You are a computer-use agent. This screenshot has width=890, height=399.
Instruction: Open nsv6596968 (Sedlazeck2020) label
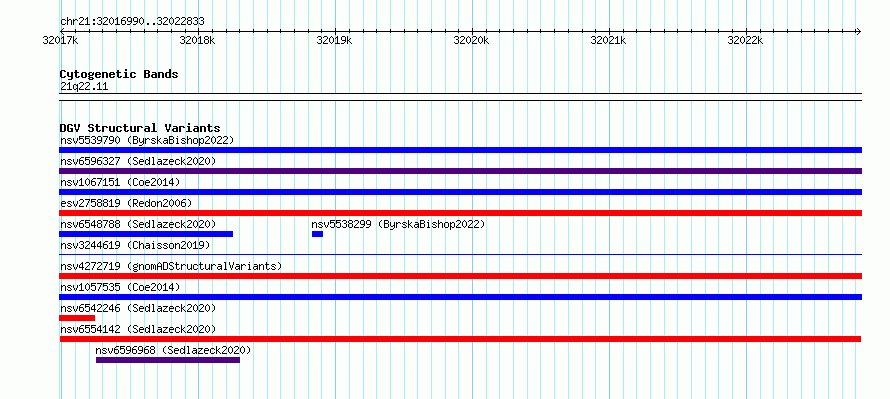pos(173,350)
